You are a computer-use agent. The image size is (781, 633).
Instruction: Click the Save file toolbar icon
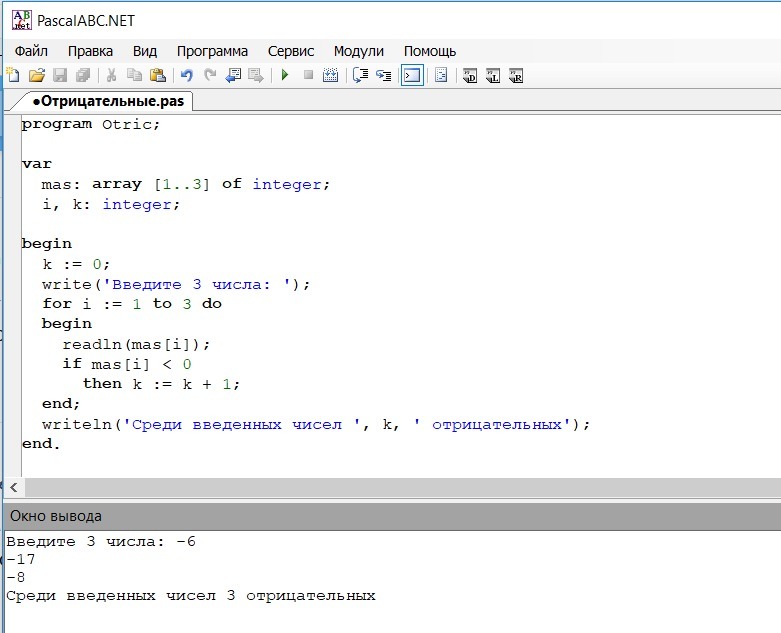[60, 76]
